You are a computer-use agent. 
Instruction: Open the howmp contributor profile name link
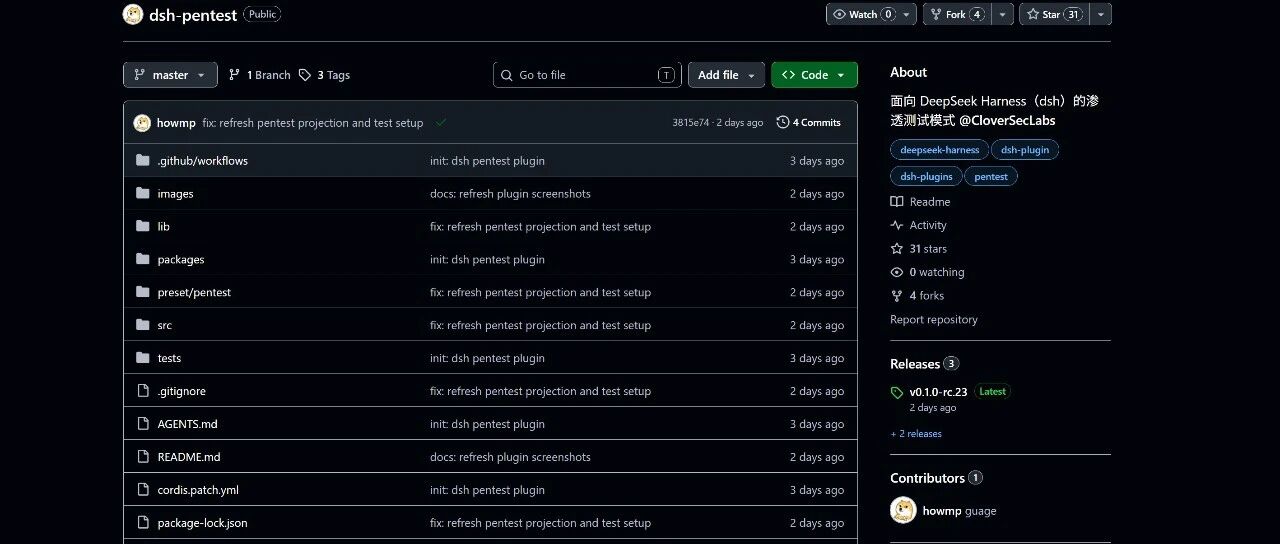[942, 511]
